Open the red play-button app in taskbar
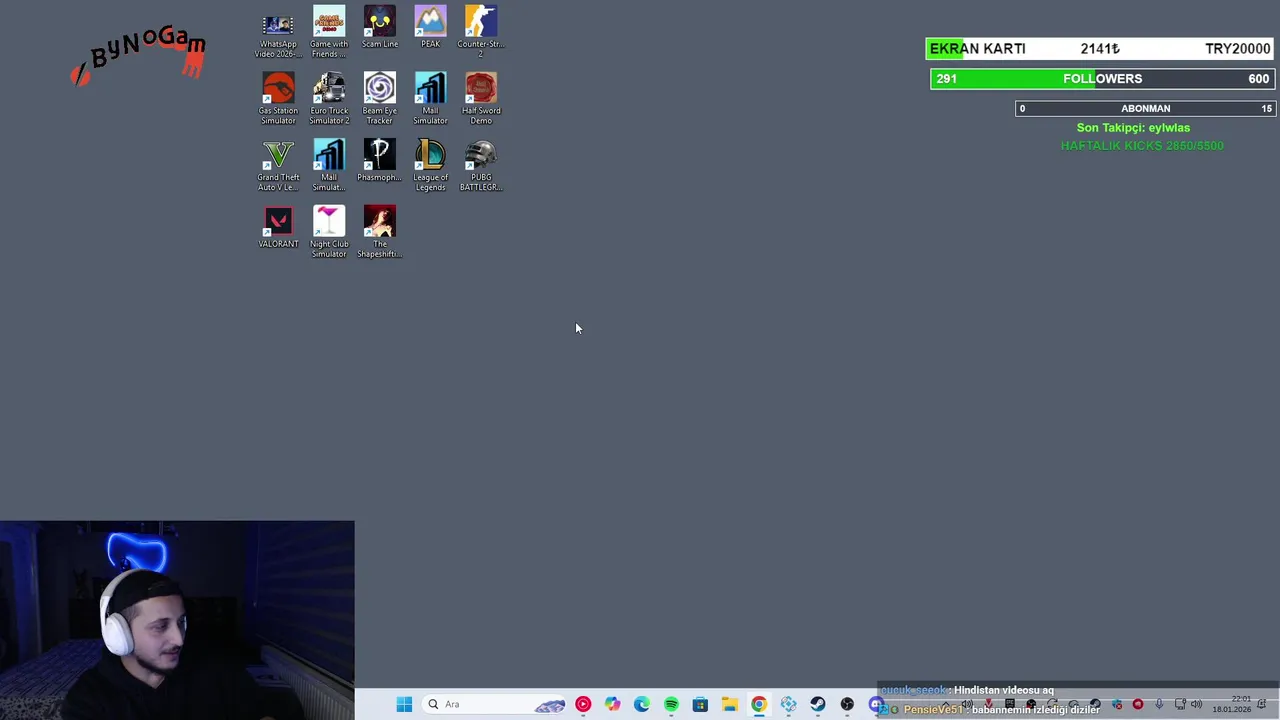Viewport: 1280px width, 720px height. pos(583,704)
